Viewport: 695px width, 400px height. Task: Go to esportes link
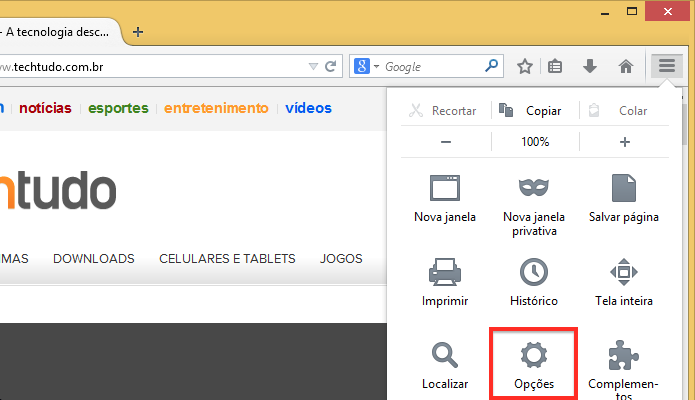click(118, 108)
